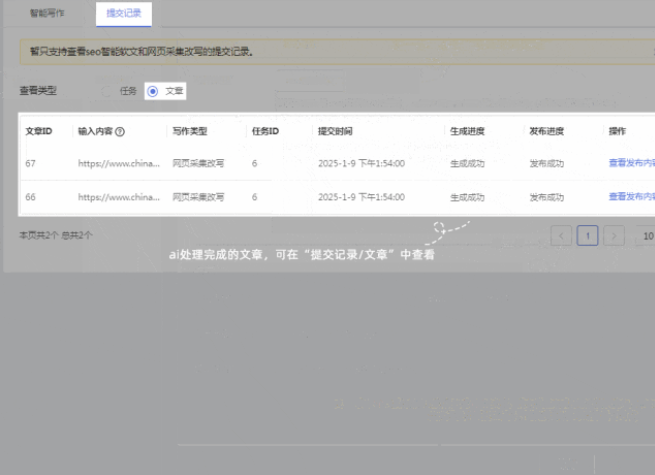
Task: Open 查看发布内容 for article 66
Action: click(x=631, y=197)
